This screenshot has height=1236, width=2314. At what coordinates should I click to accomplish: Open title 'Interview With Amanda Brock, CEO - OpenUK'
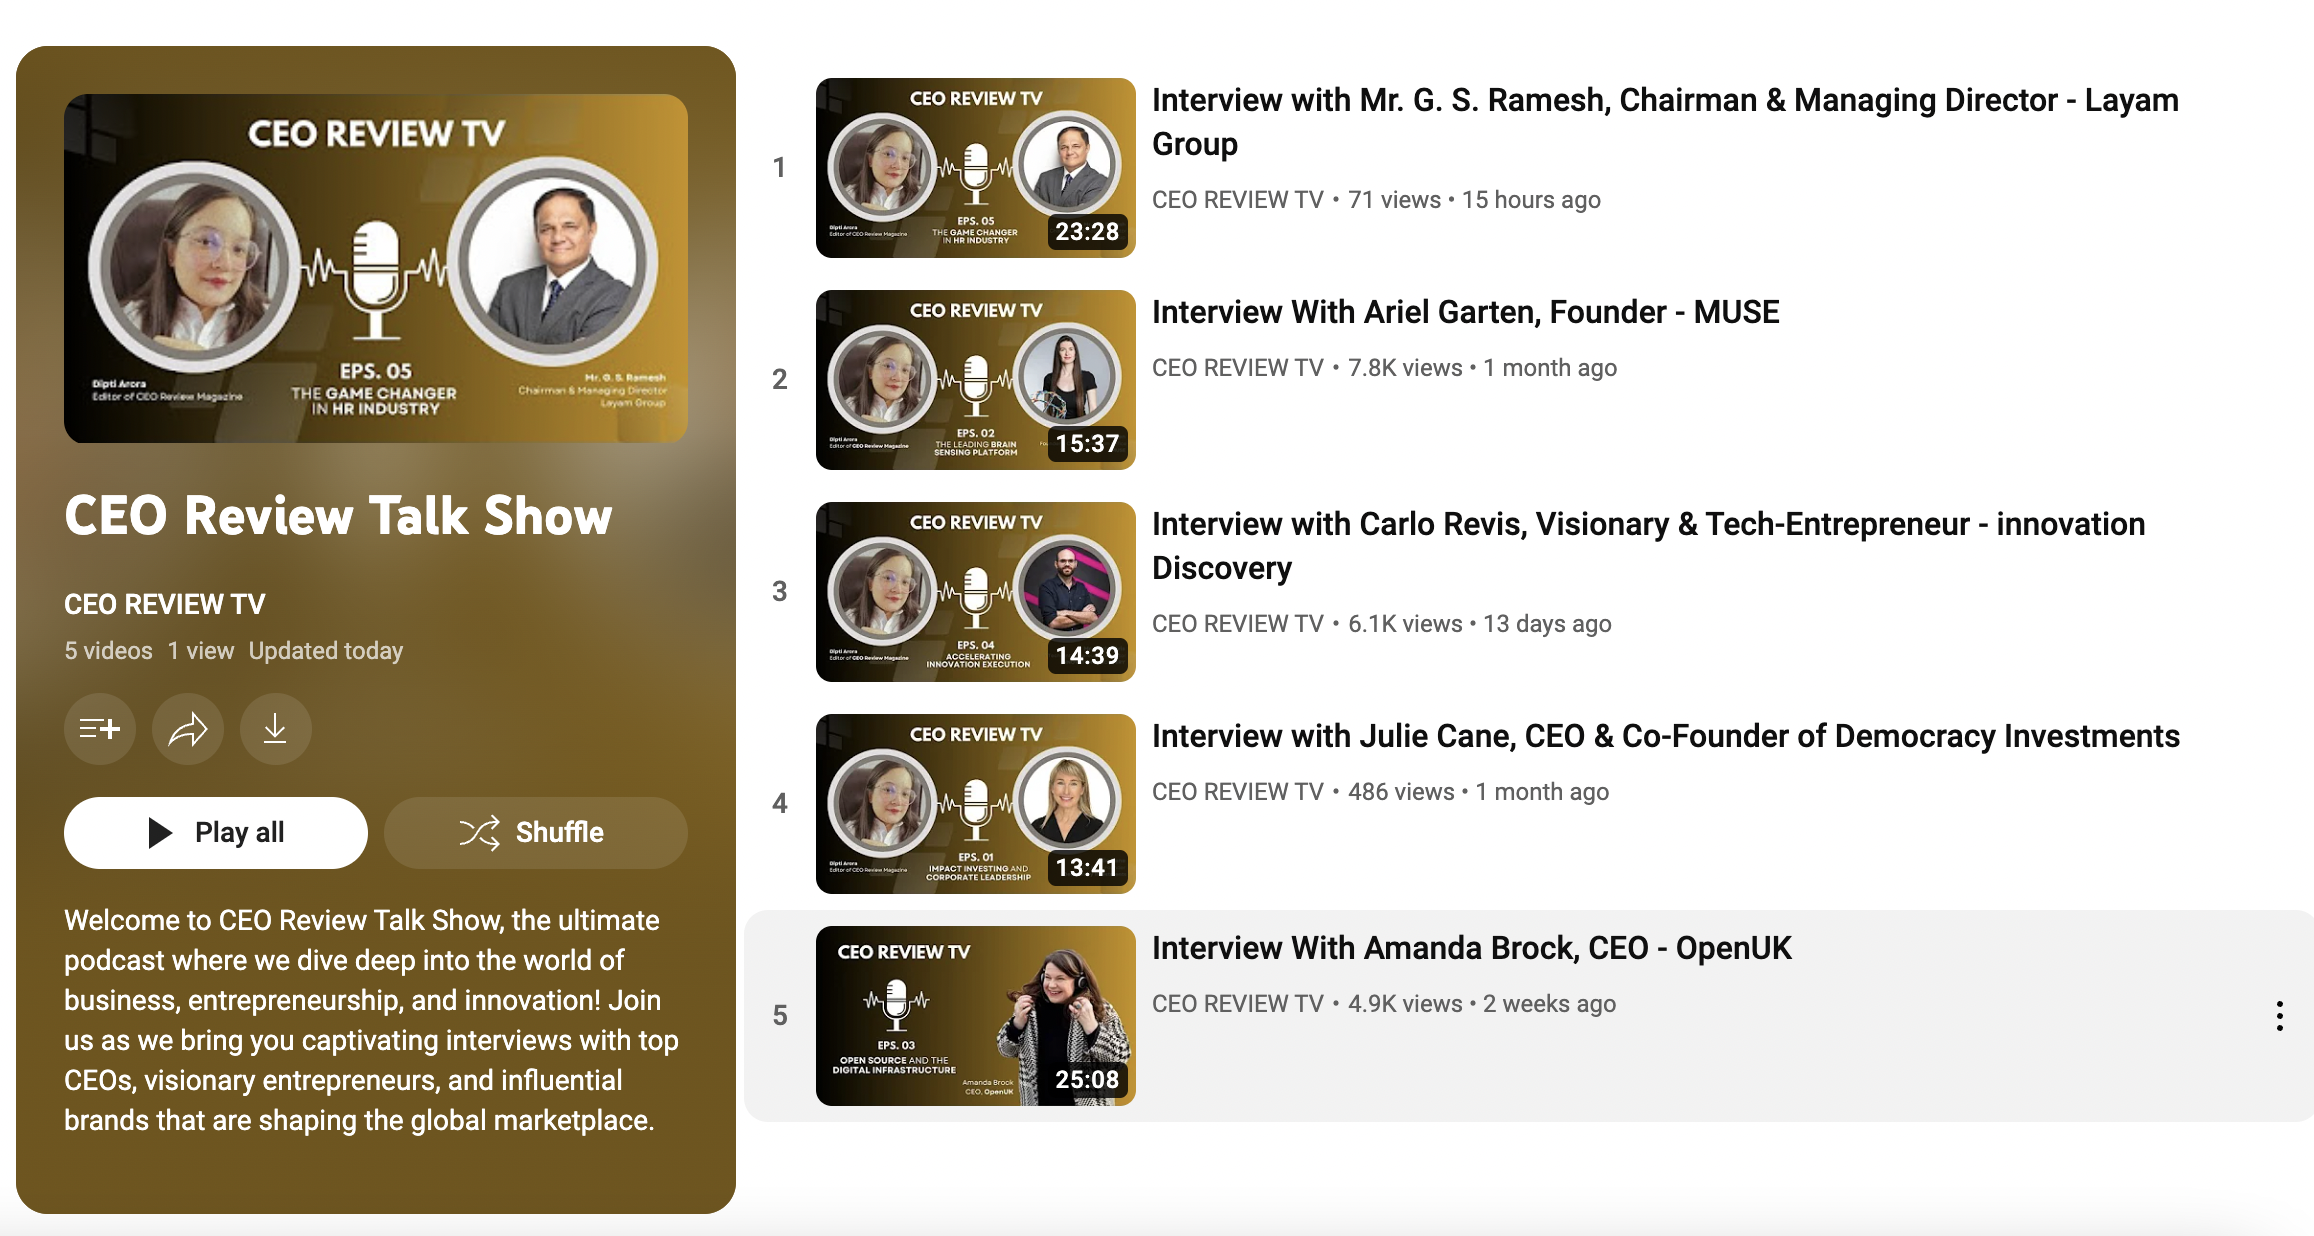tap(1472, 948)
